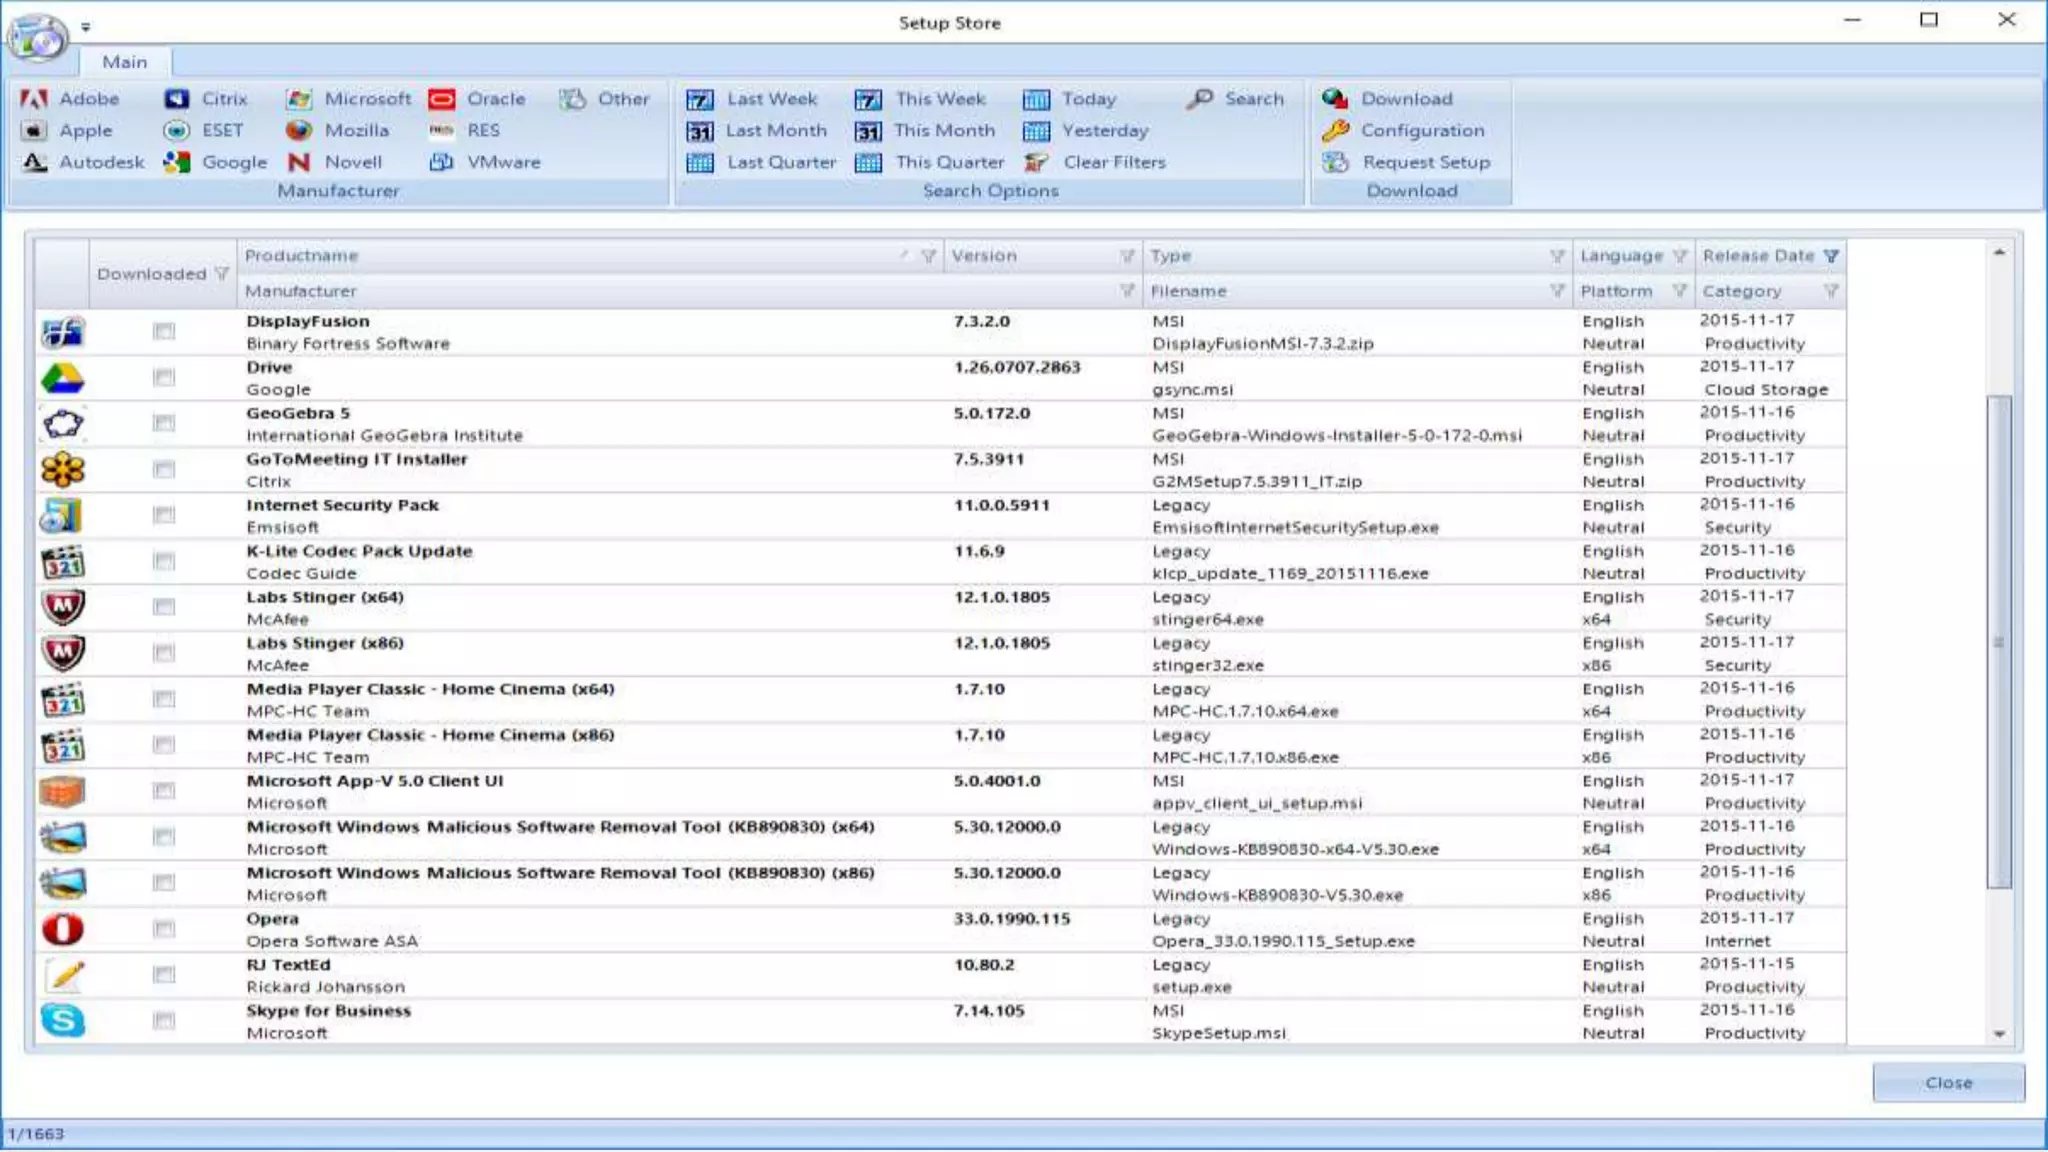This screenshot has height=1152, width=2048.
Task: Open the Type column filter
Action: click(x=1557, y=256)
